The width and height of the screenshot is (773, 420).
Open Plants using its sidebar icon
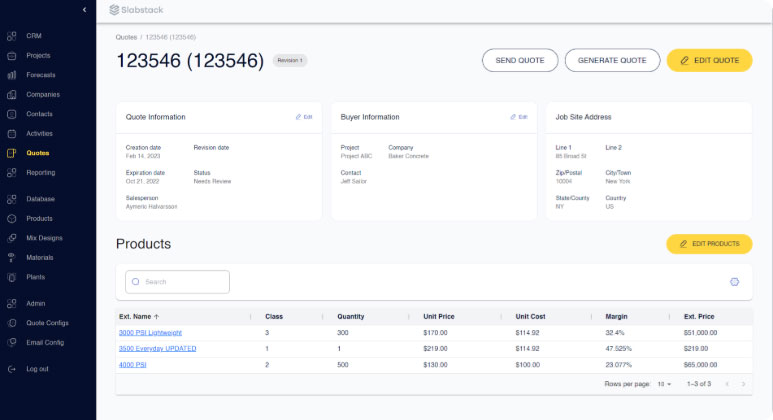(x=11, y=277)
